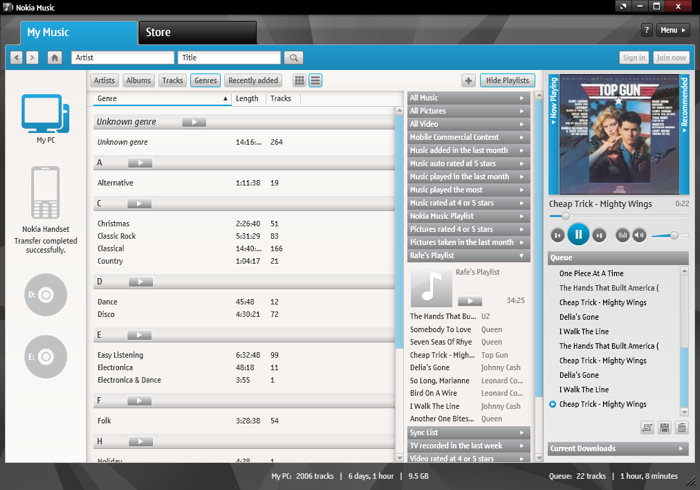Expand the Current Downloads panel

[x=618, y=448]
